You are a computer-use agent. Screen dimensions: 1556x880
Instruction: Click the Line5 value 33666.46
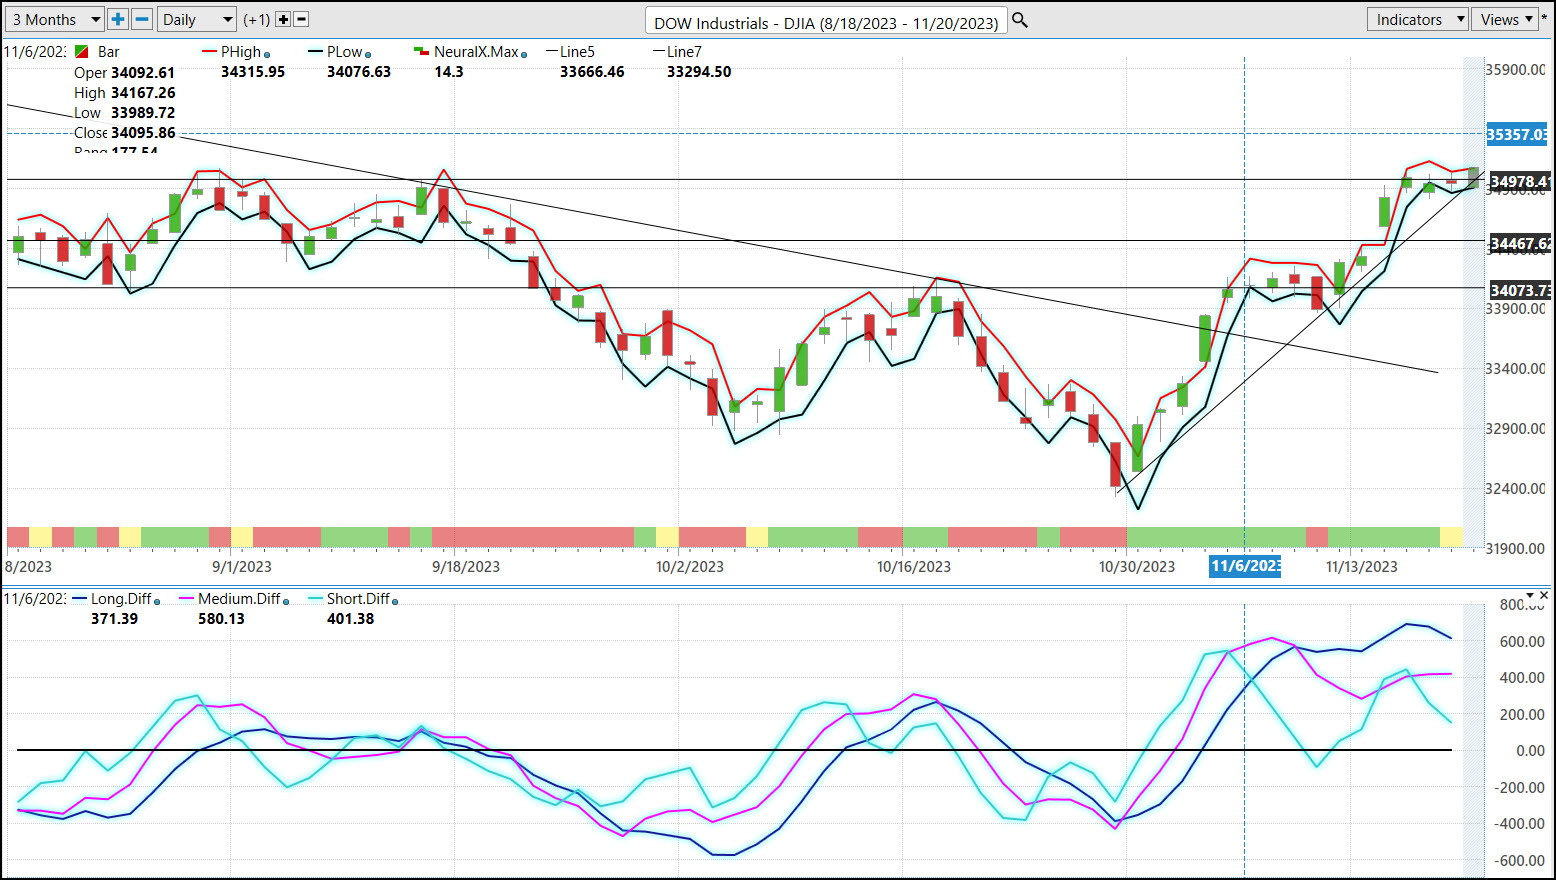[592, 72]
